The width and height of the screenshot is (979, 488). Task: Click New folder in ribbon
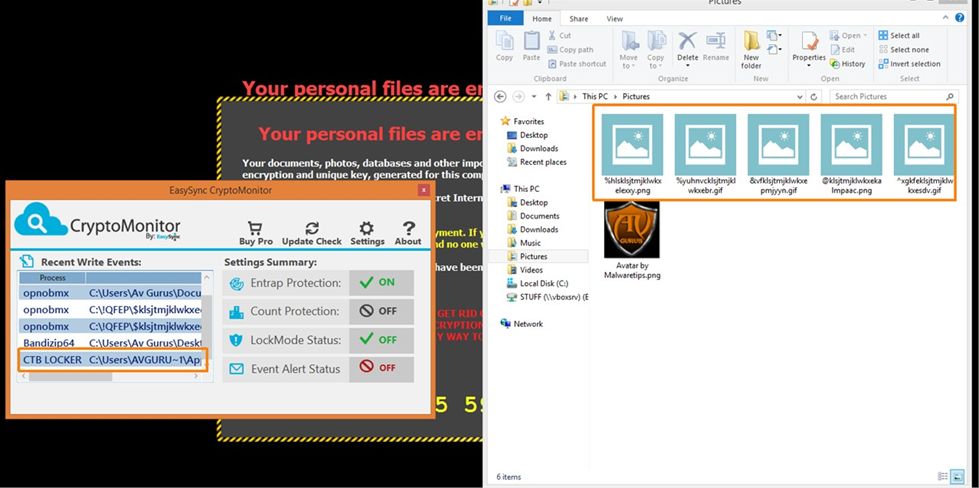tap(751, 50)
